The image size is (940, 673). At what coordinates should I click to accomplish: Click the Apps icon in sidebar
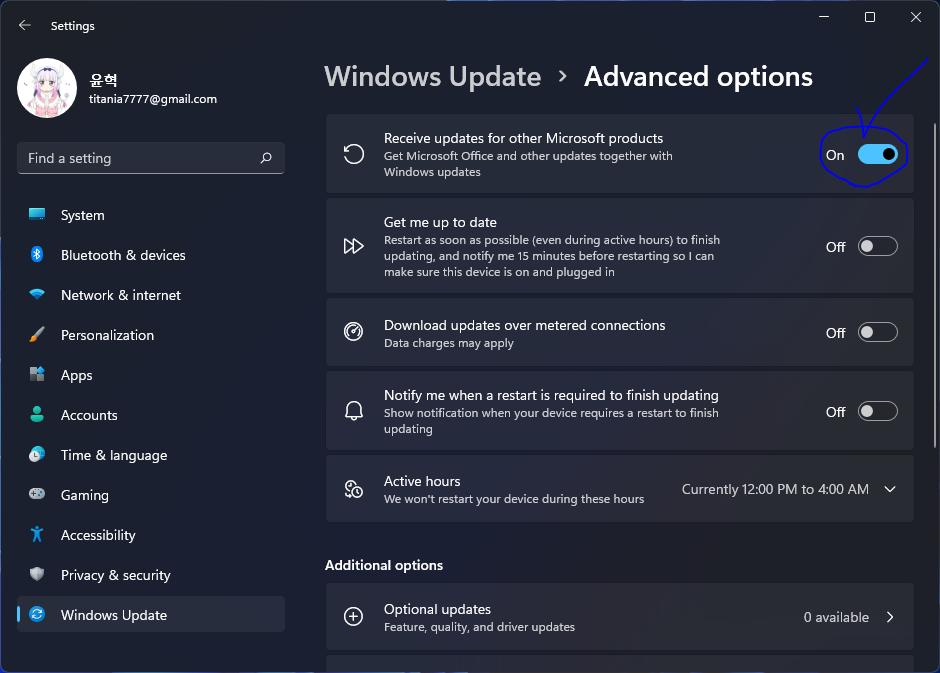(x=37, y=375)
